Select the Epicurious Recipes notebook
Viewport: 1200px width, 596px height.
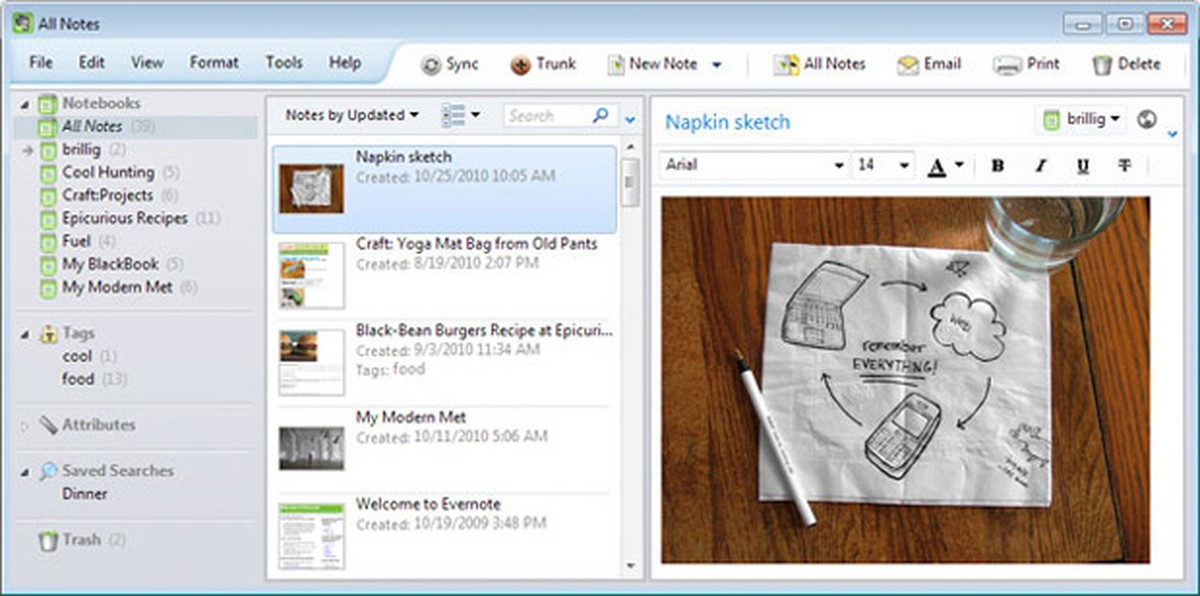tap(124, 218)
